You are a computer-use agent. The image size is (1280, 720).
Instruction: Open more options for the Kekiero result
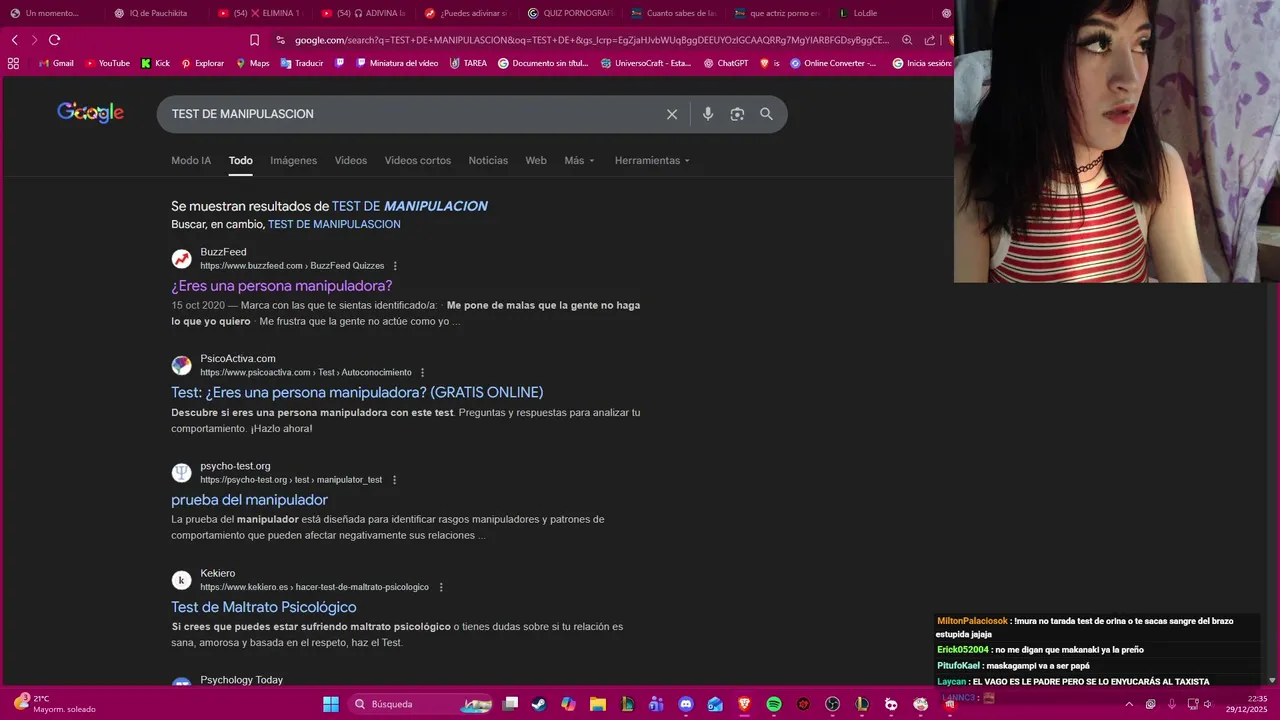pos(441,587)
